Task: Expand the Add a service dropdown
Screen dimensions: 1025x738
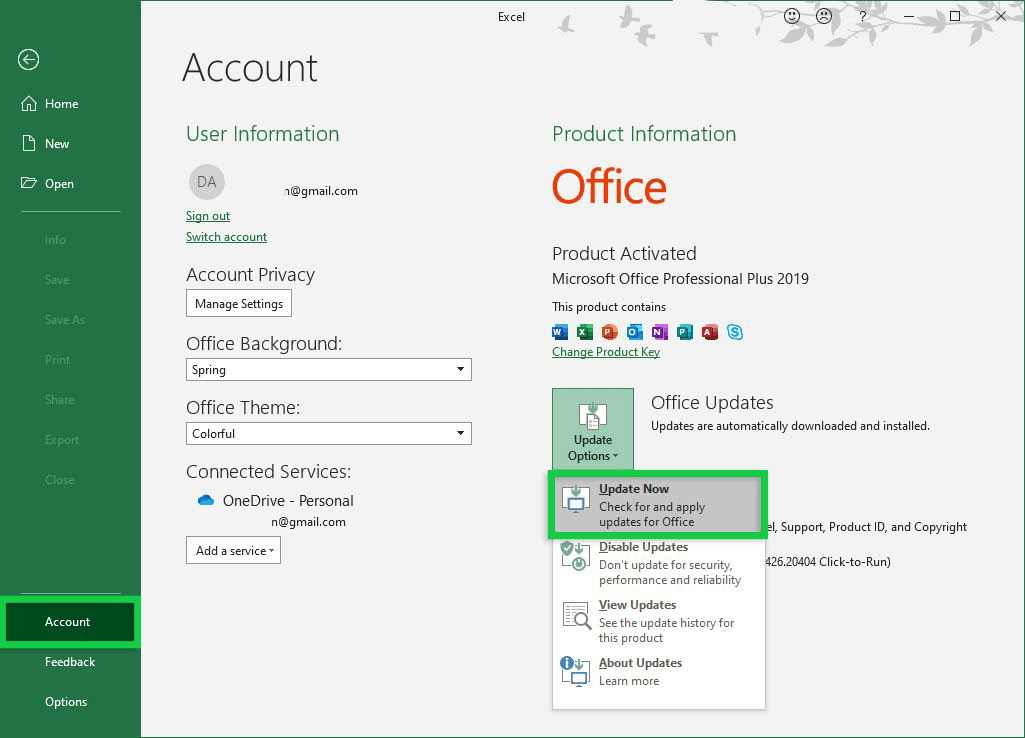Action: [233, 550]
